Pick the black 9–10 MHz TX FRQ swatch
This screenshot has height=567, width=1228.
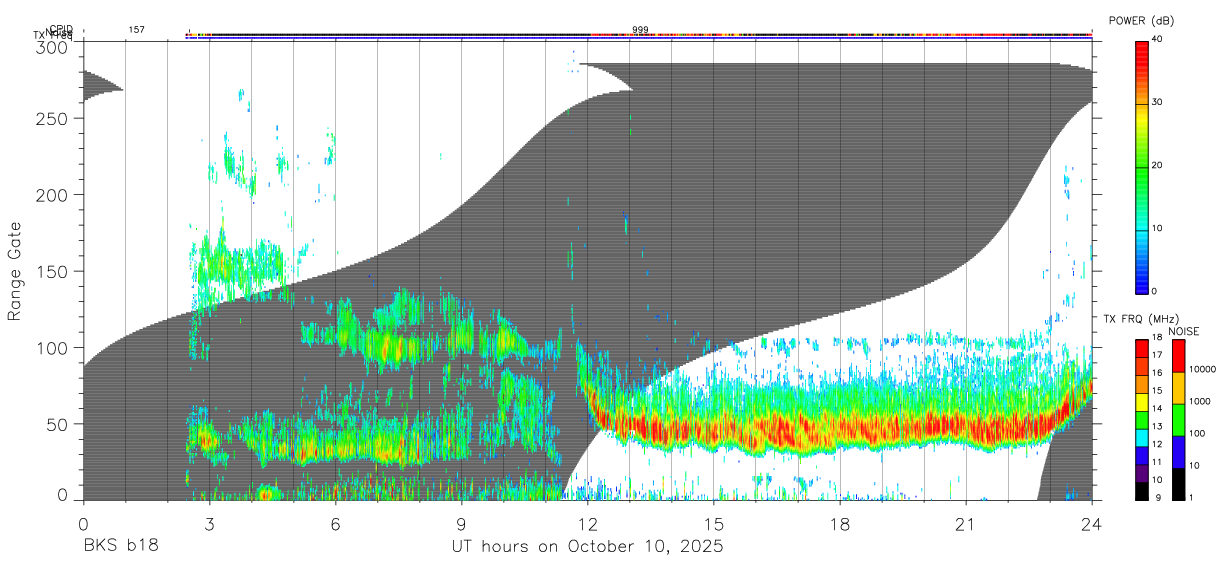pos(1141,490)
